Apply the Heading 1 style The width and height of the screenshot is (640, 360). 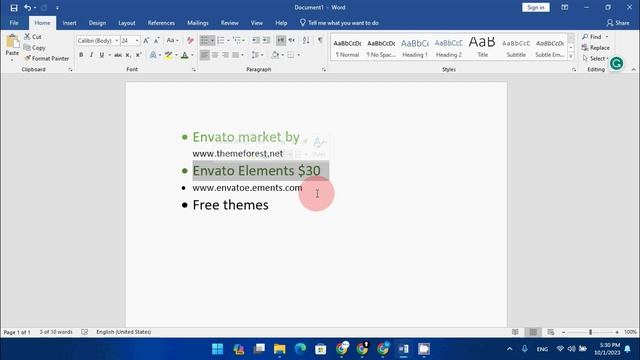click(415, 47)
